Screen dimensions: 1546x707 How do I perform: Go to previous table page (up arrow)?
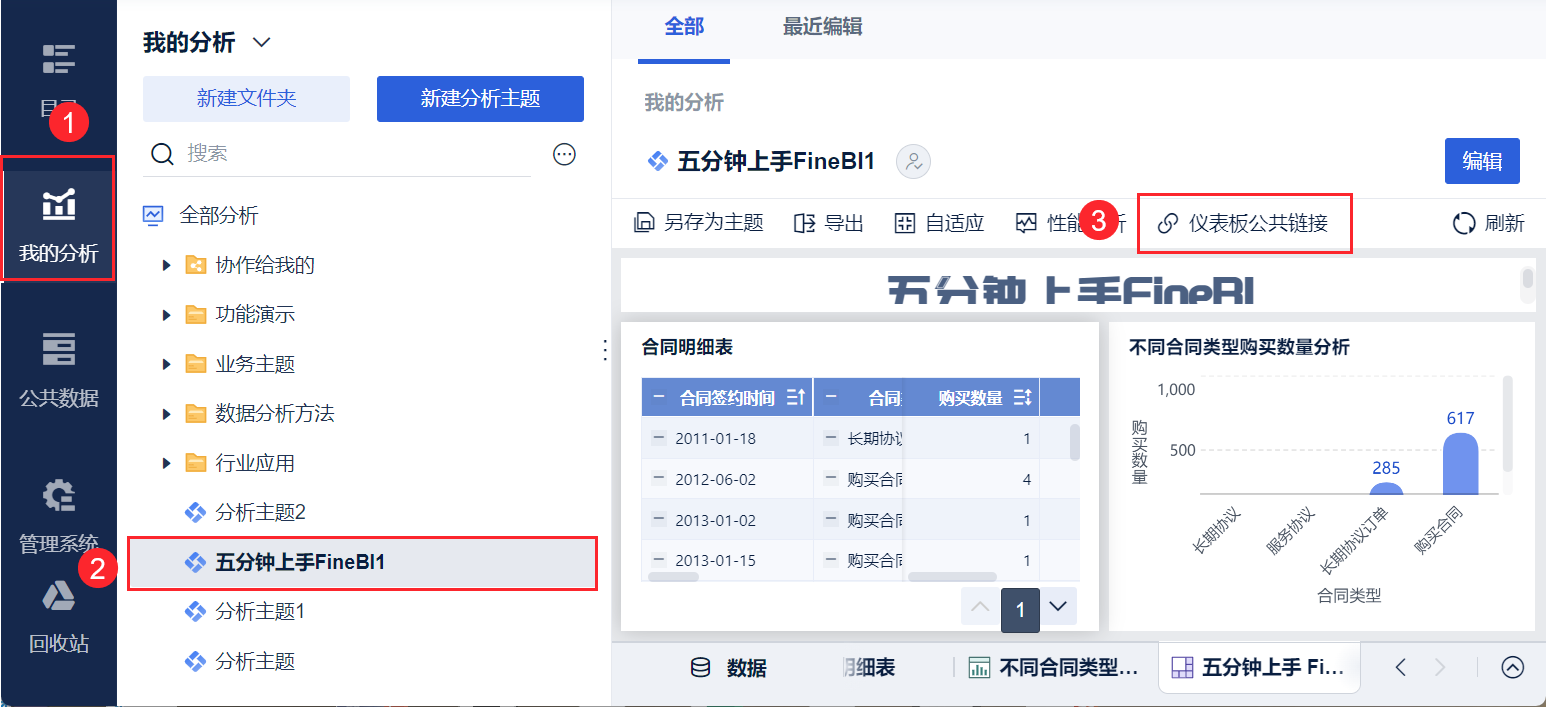(980, 607)
